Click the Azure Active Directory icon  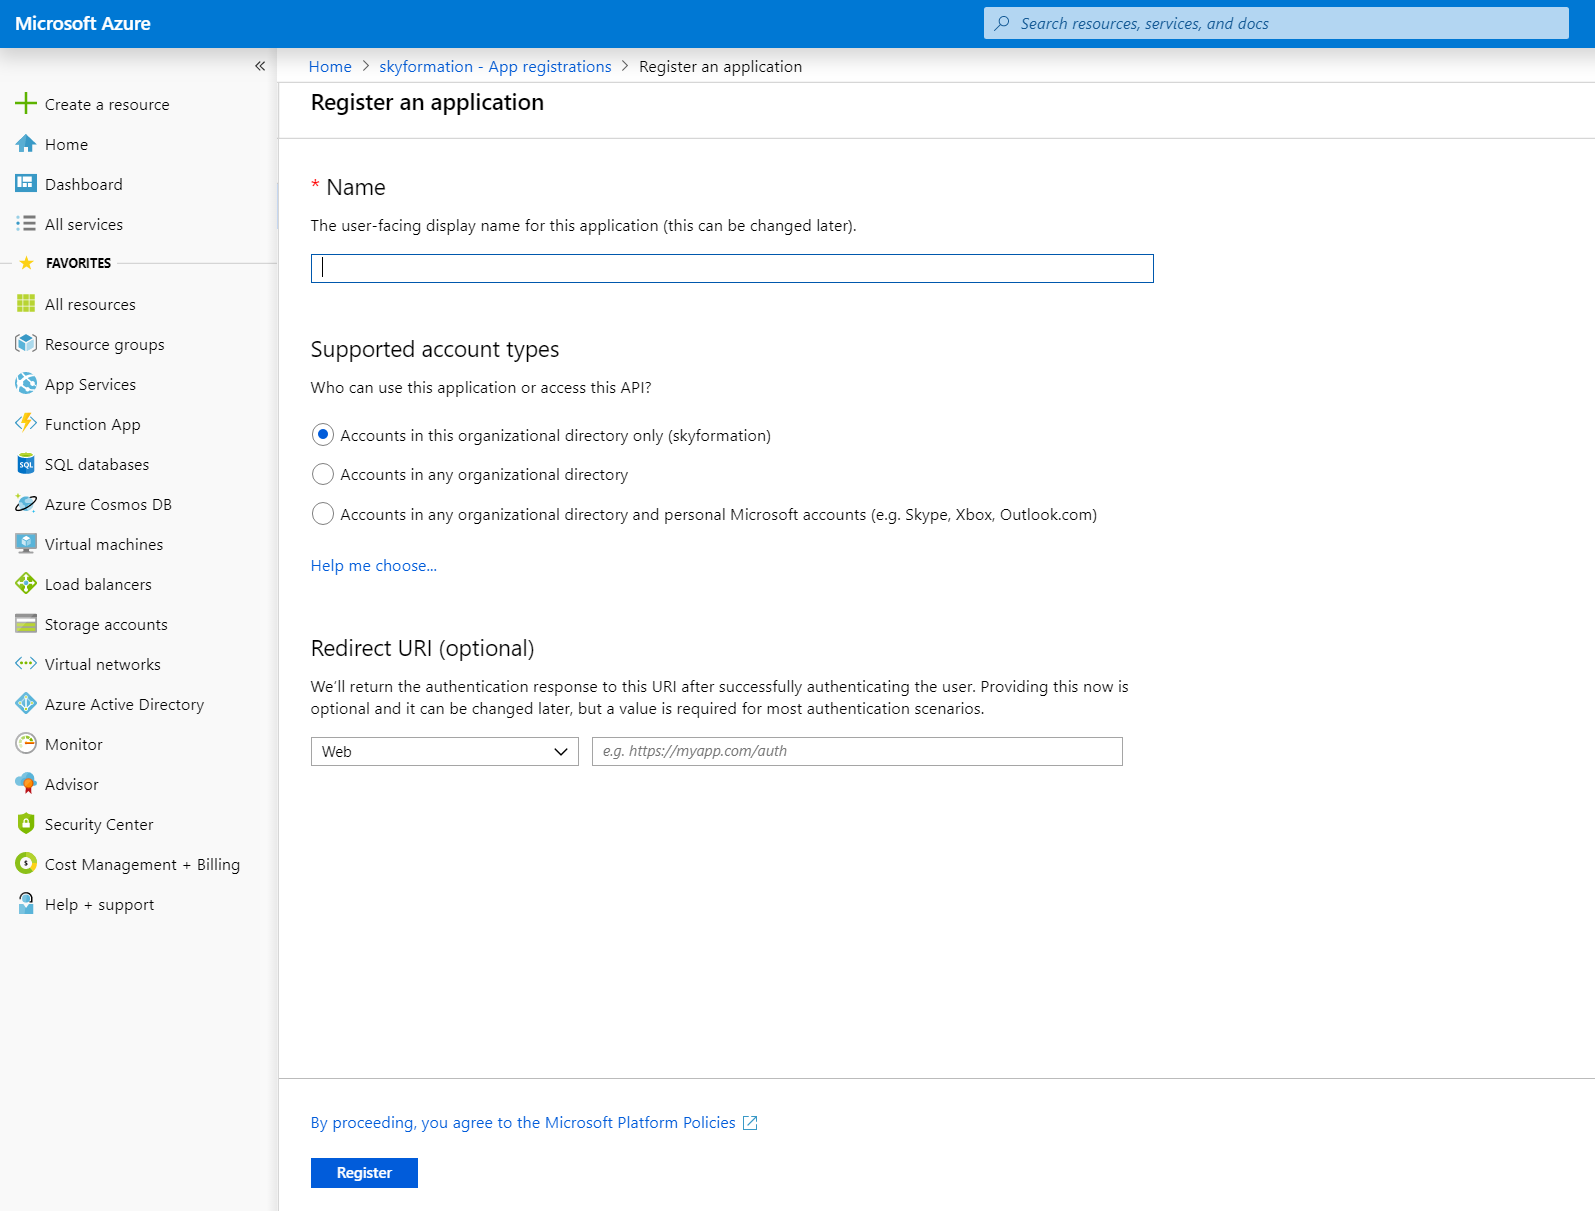pyautogui.click(x=26, y=704)
